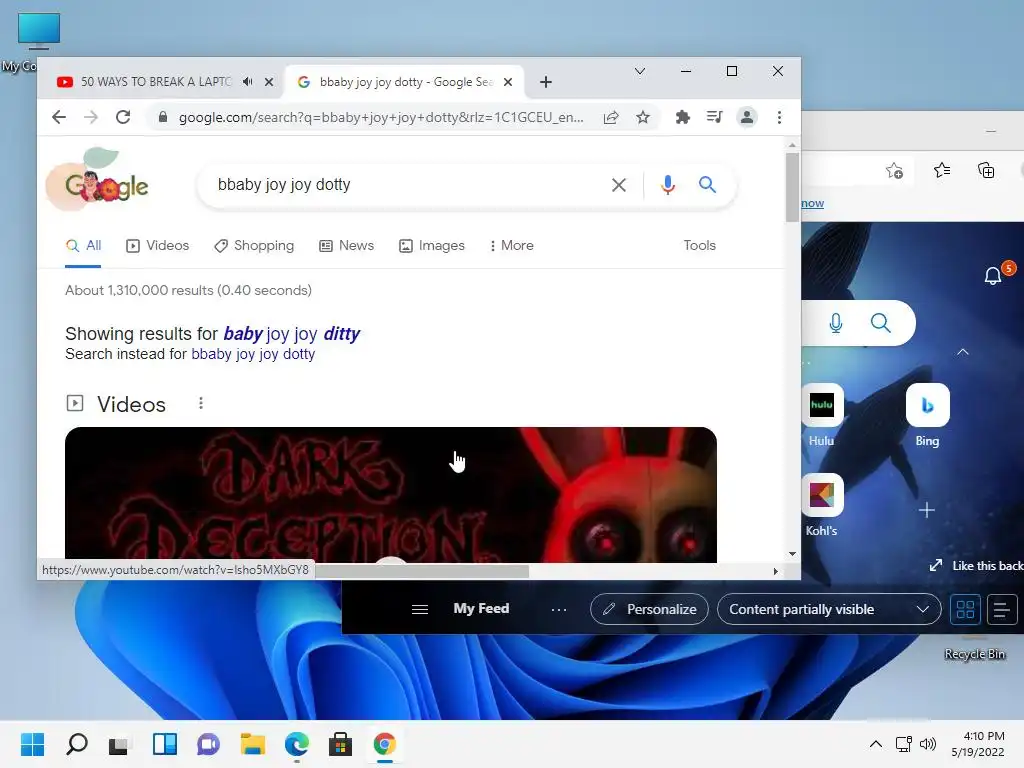Select the bbaby joy joy dotty Google tab

tap(404, 82)
